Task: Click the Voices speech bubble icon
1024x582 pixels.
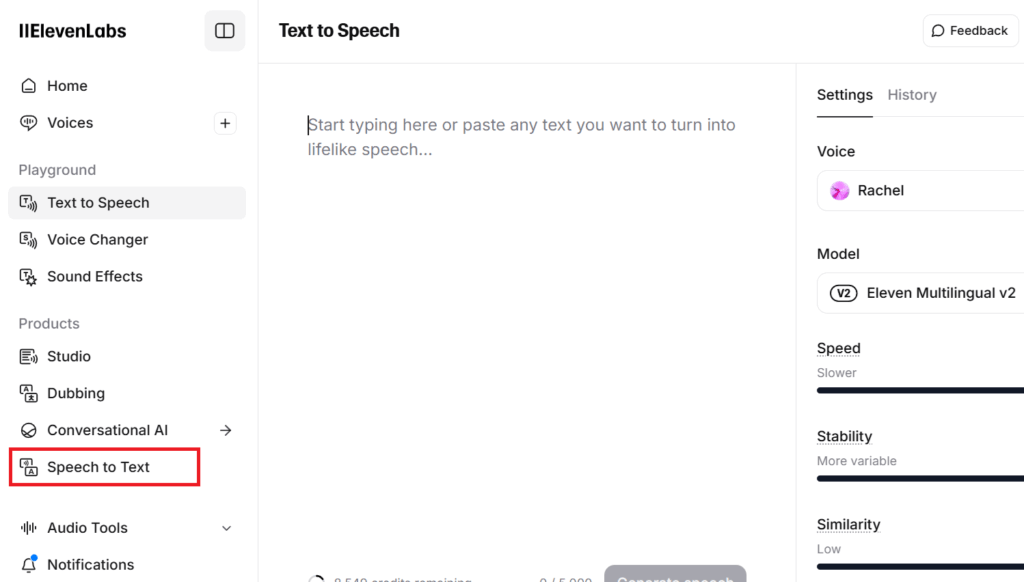Action: [29, 123]
